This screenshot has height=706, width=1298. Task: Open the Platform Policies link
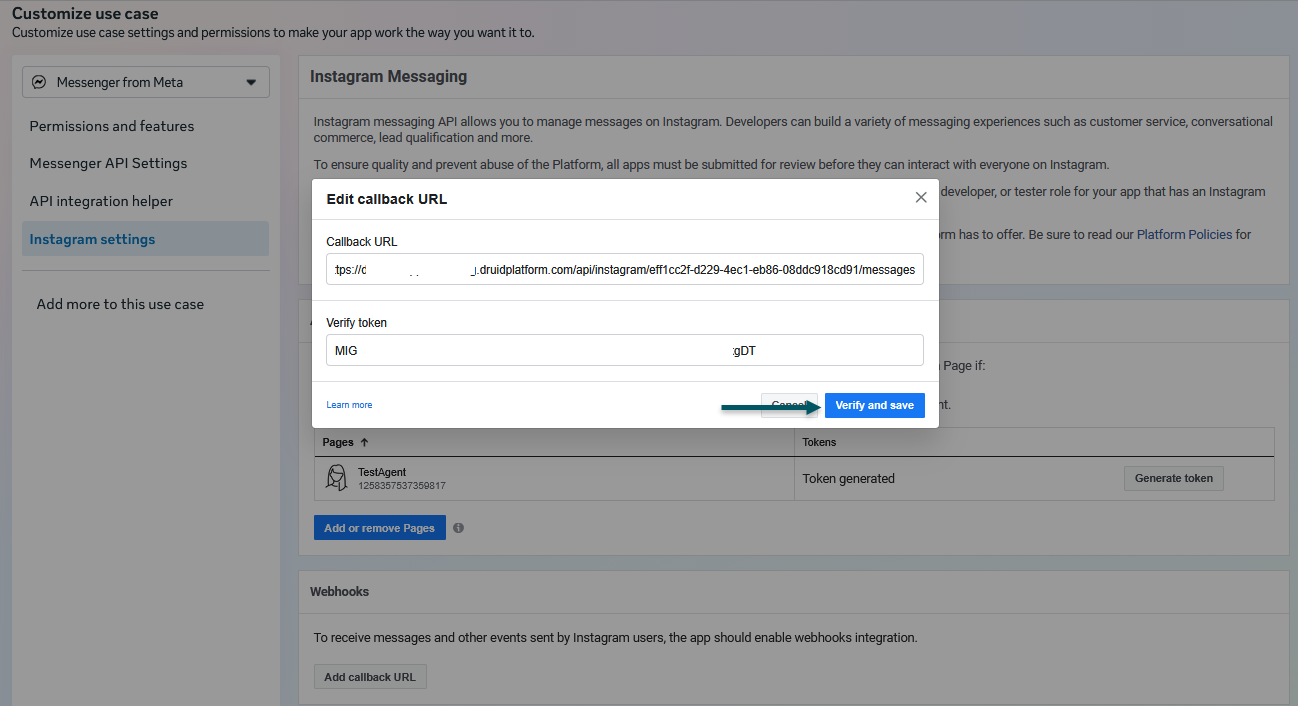pyautogui.click(x=1184, y=235)
